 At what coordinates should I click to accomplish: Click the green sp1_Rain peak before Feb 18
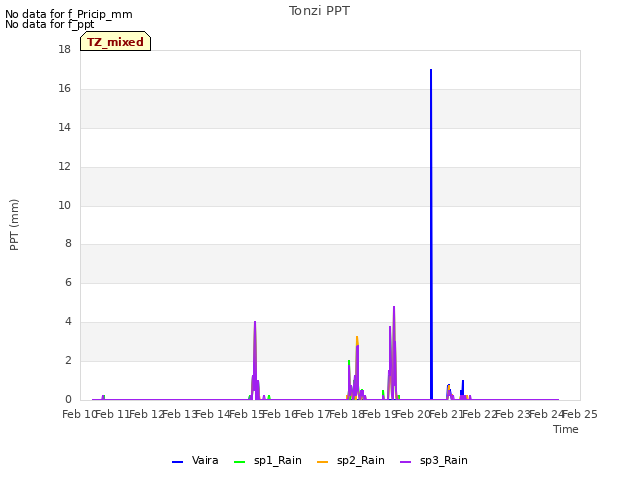tap(349, 362)
